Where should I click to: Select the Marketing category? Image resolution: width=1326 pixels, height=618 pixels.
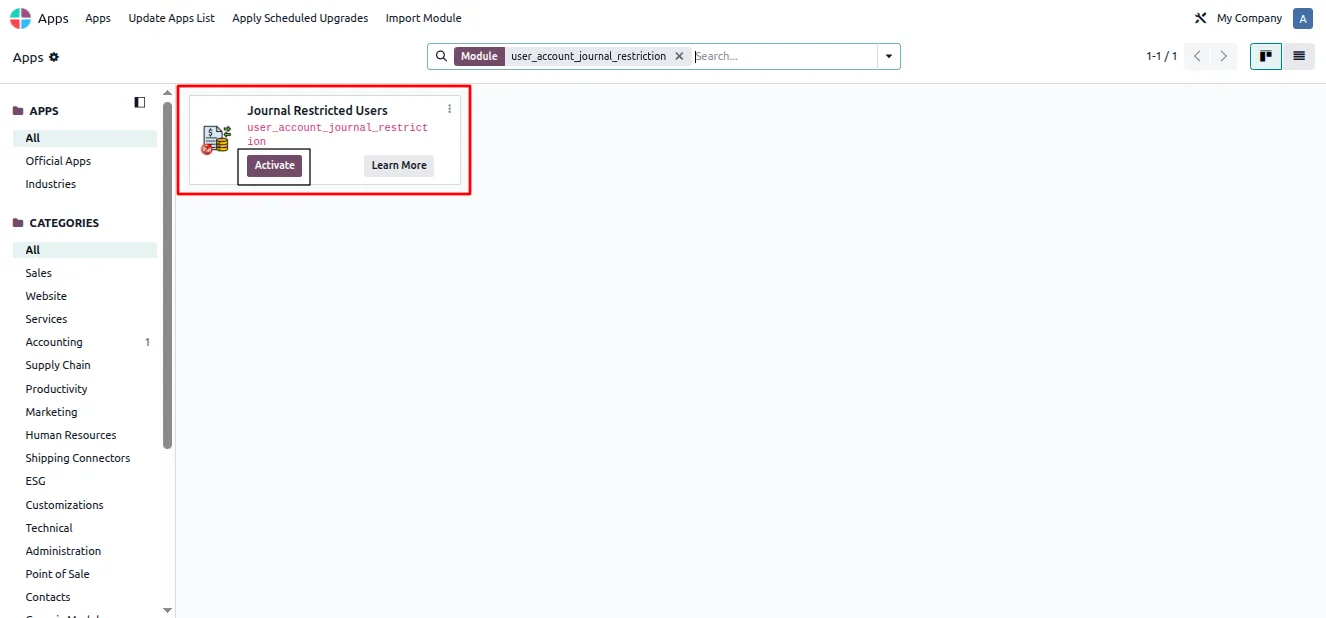(84, 412)
